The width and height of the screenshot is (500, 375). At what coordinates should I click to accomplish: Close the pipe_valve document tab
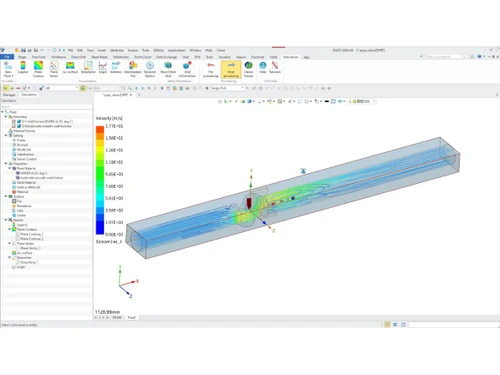(x=131, y=95)
